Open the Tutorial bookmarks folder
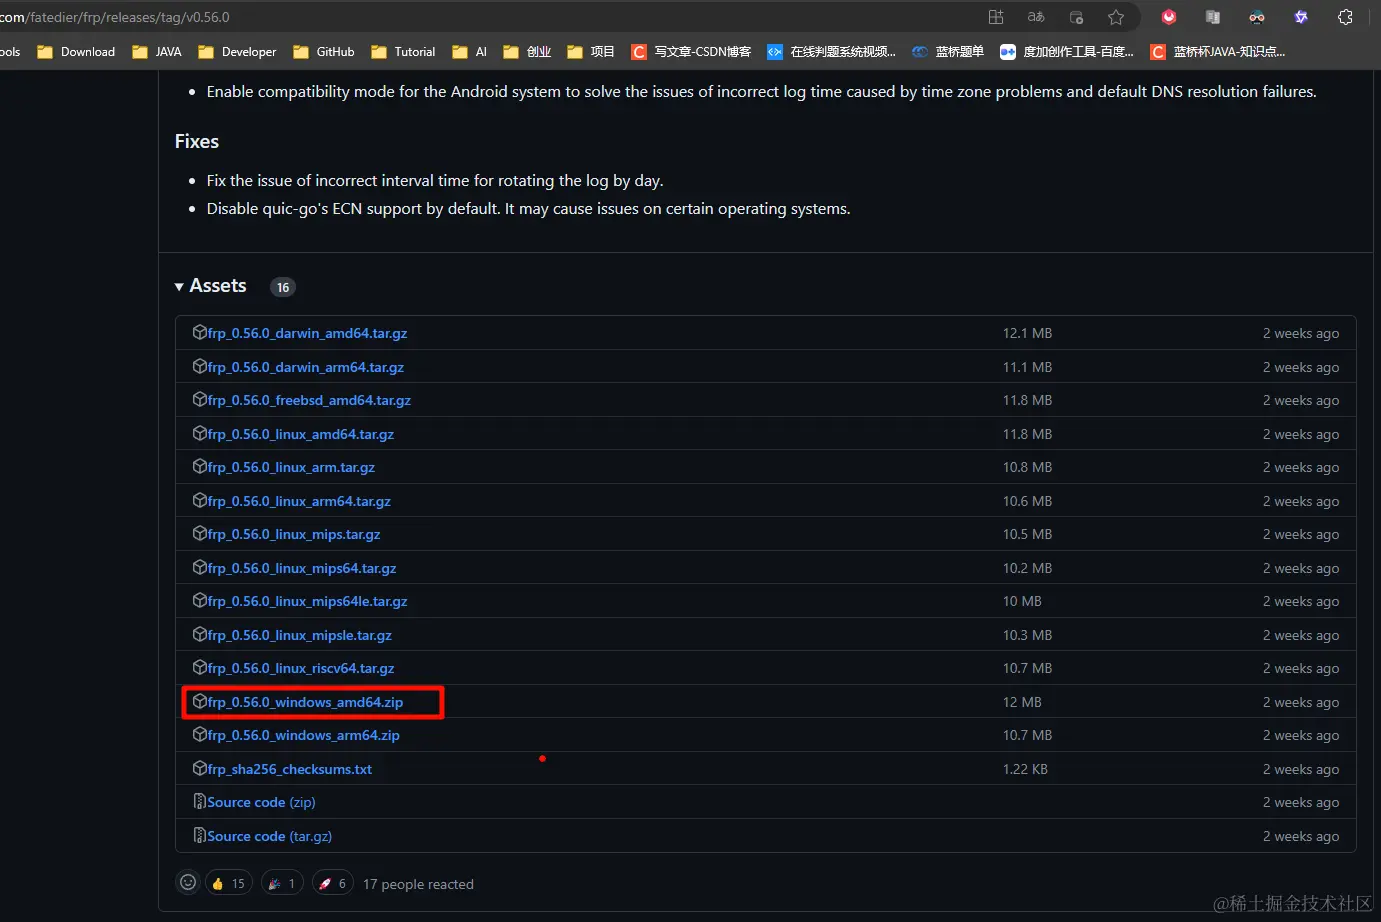The height and width of the screenshot is (922, 1381). [403, 52]
